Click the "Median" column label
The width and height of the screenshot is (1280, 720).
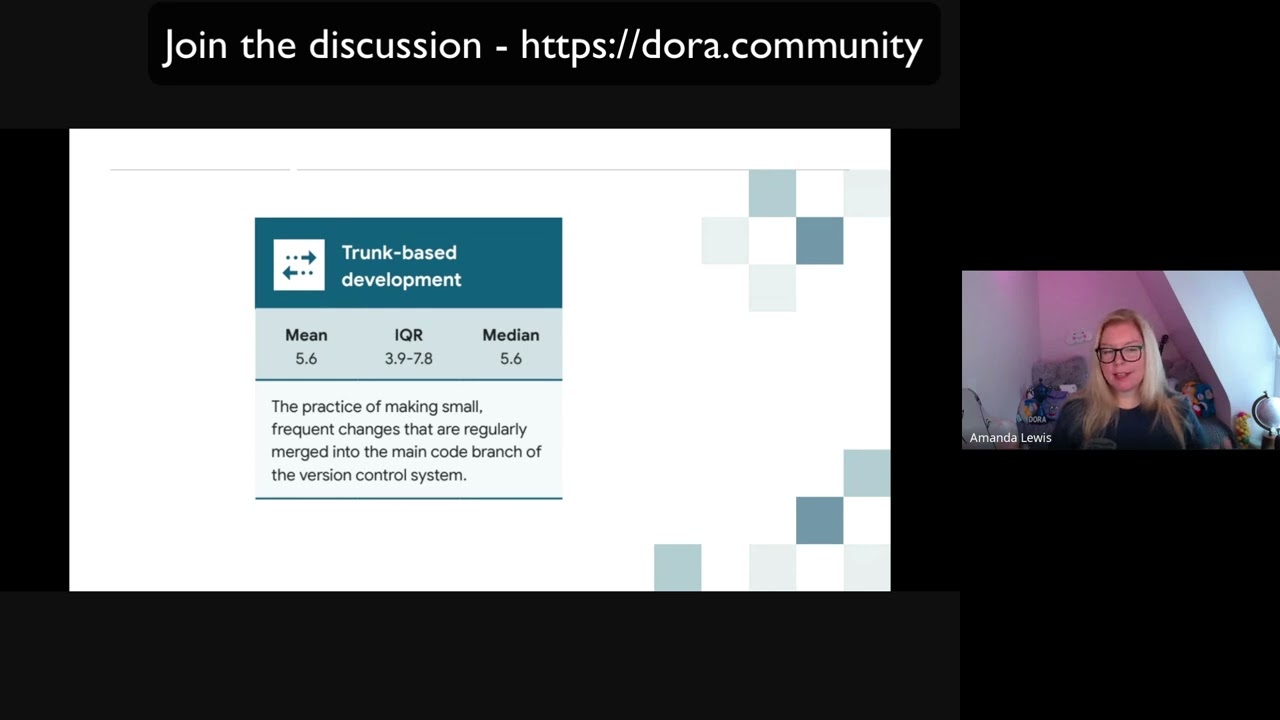(511, 335)
